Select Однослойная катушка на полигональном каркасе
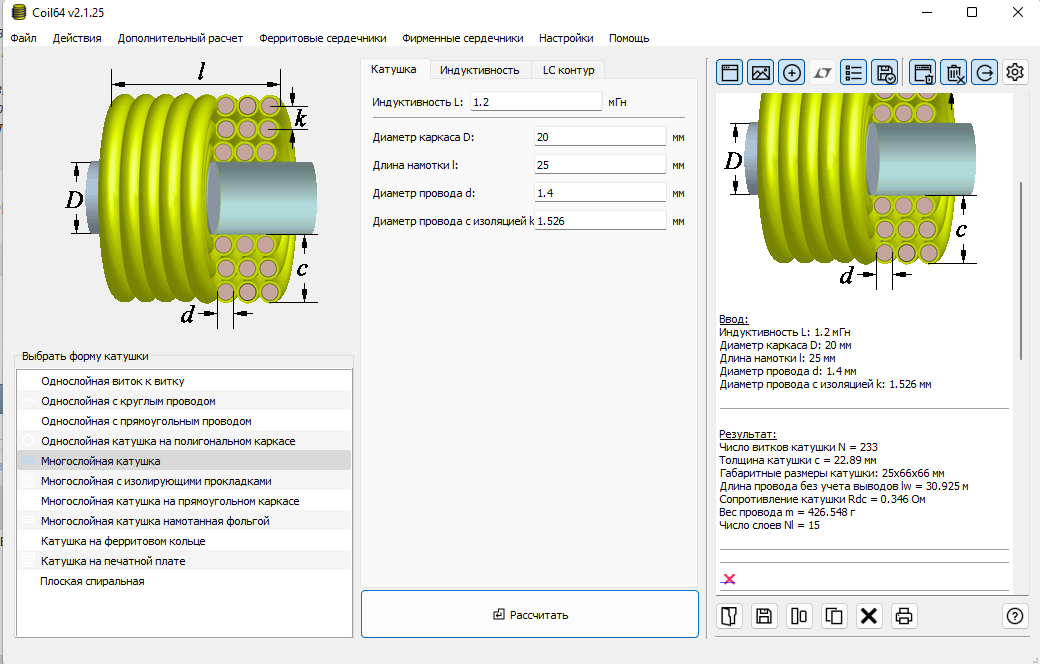This screenshot has width=1040, height=664. [x=184, y=440]
